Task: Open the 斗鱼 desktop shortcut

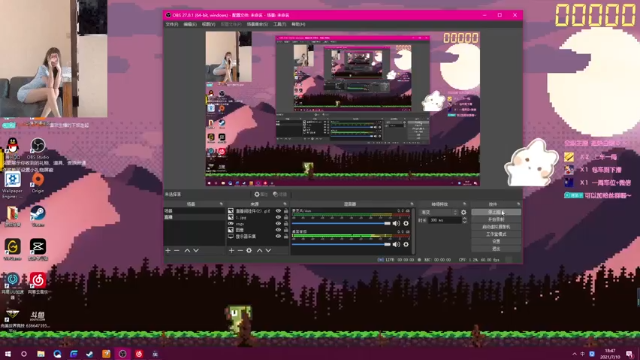Action: coord(38,319)
